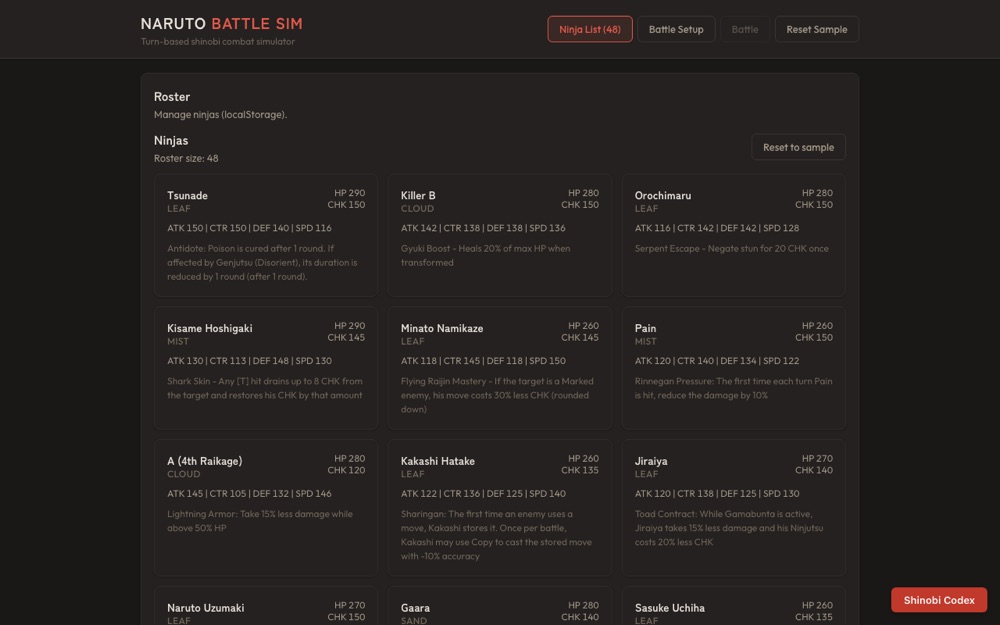Click the Gyuki Boost passive description
Screen dimensions: 1000x625
coord(485,255)
